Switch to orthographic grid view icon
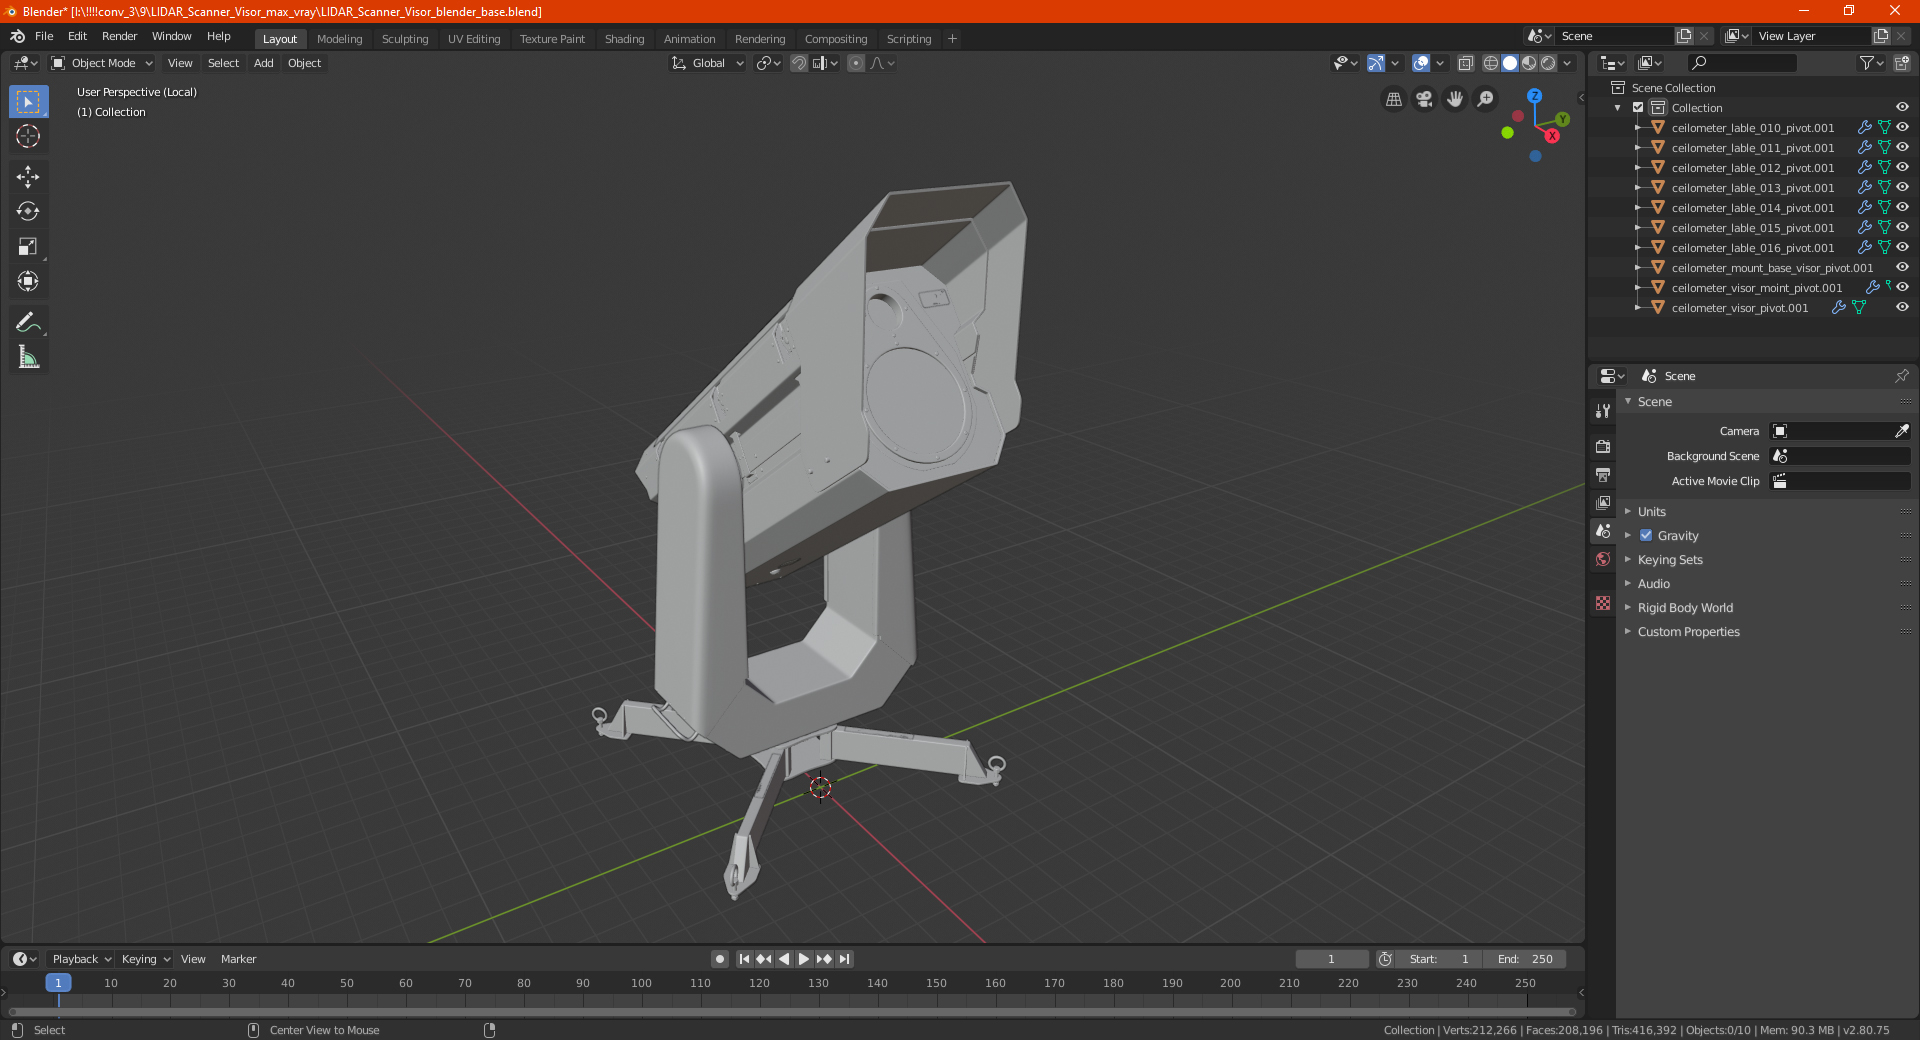Screen dimensions: 1920x1040 coord(1393,99)
